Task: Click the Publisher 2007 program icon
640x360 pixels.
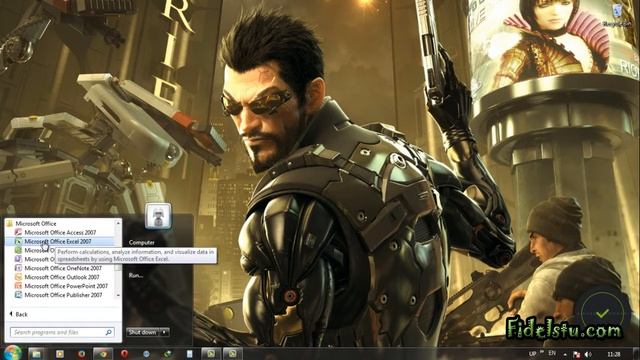Action: [x=18, y=295]
